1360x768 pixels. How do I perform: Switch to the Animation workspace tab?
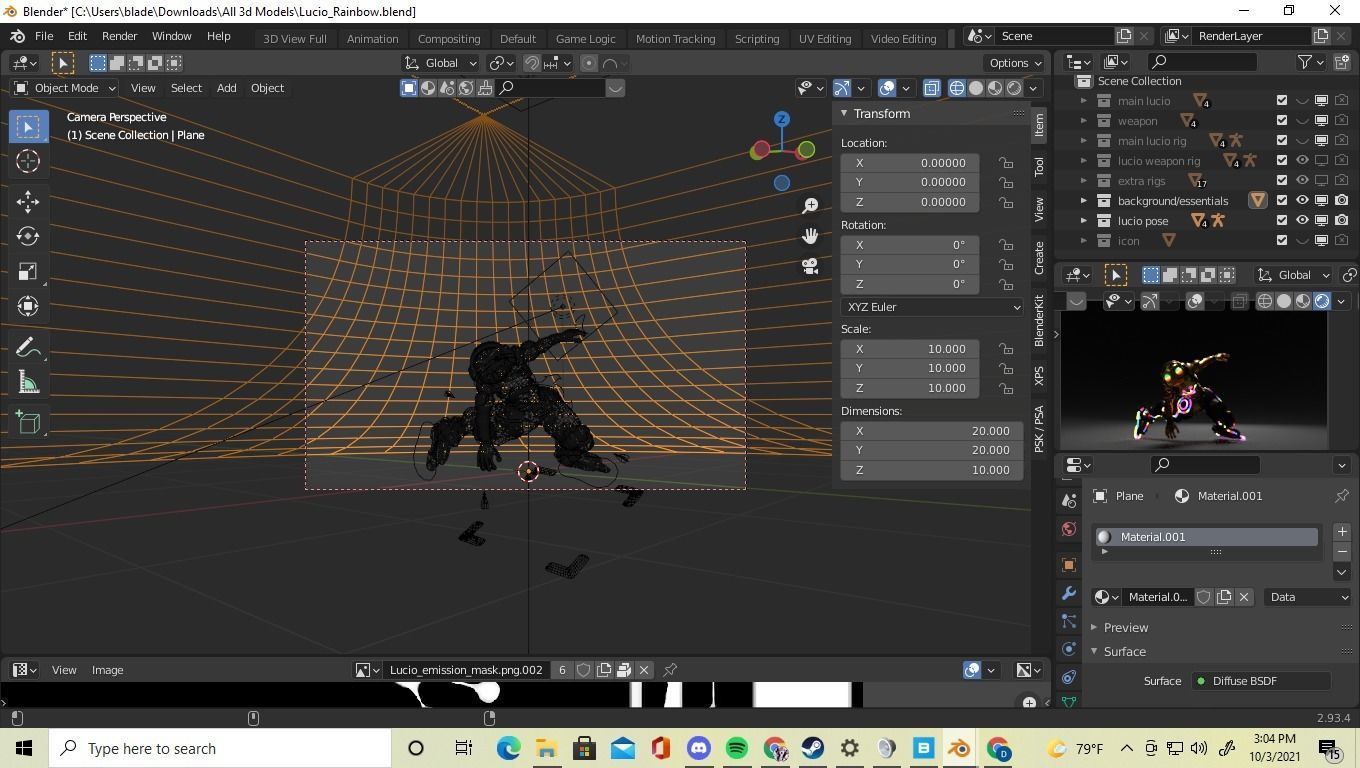point(372,39)
